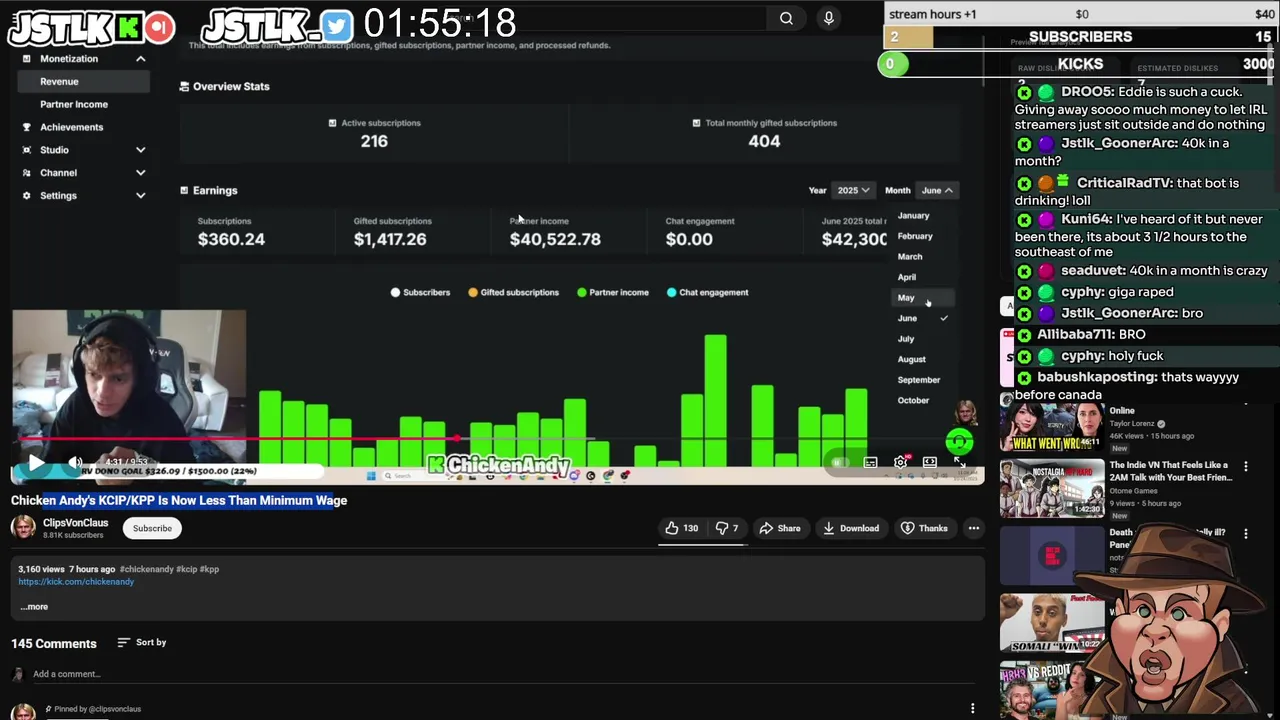
Task: Mute the video using the speaker icon
Action: pos(75,463)
